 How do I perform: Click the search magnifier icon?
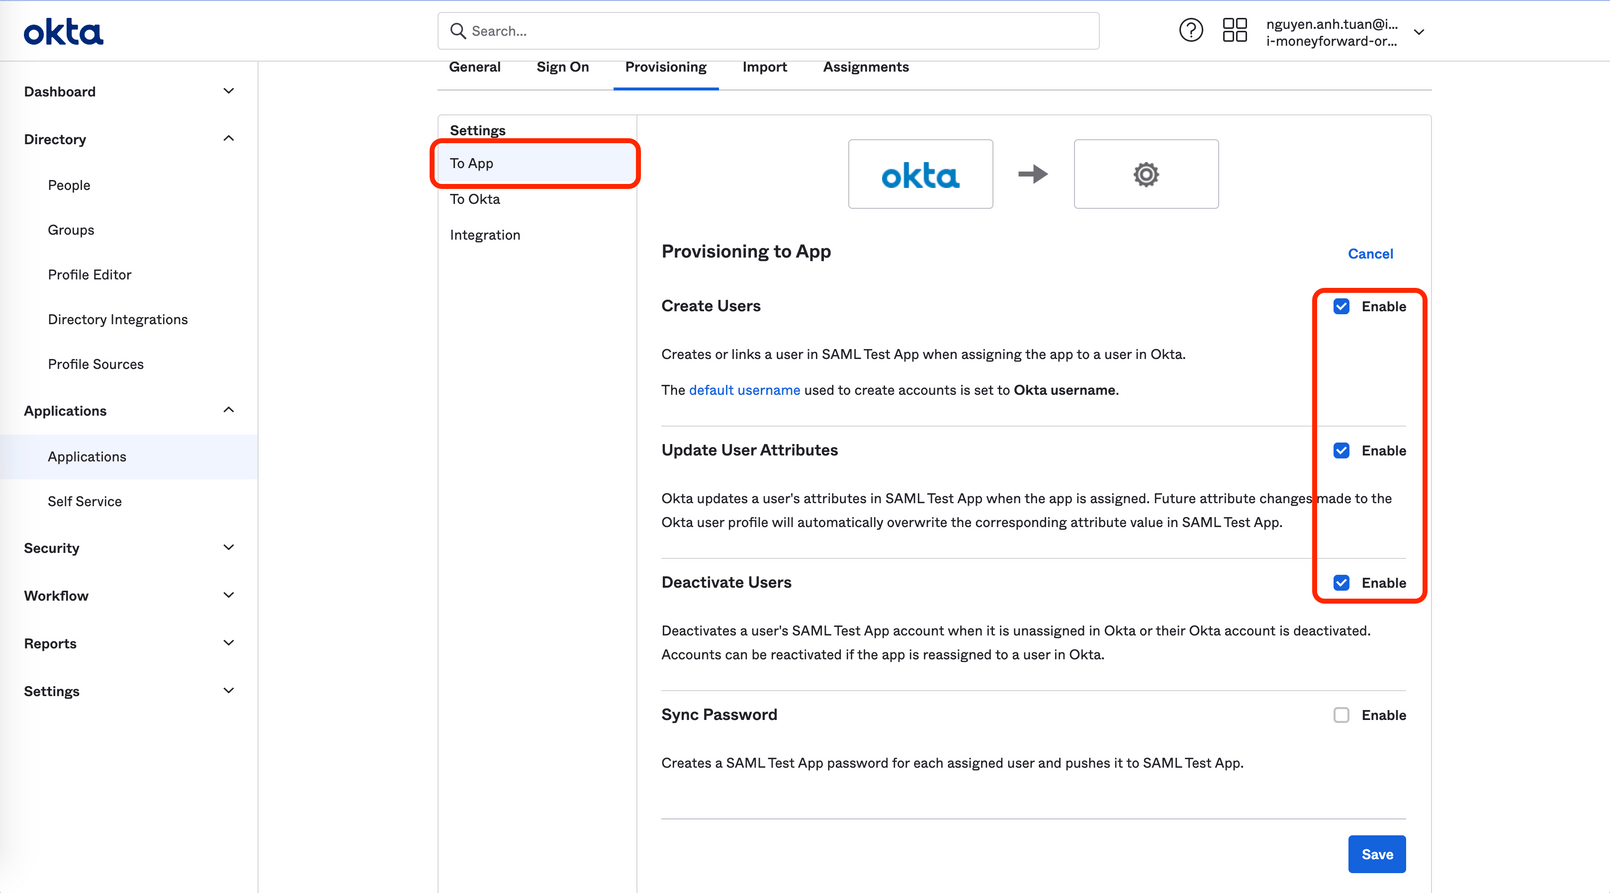click(x=458, y=31)
